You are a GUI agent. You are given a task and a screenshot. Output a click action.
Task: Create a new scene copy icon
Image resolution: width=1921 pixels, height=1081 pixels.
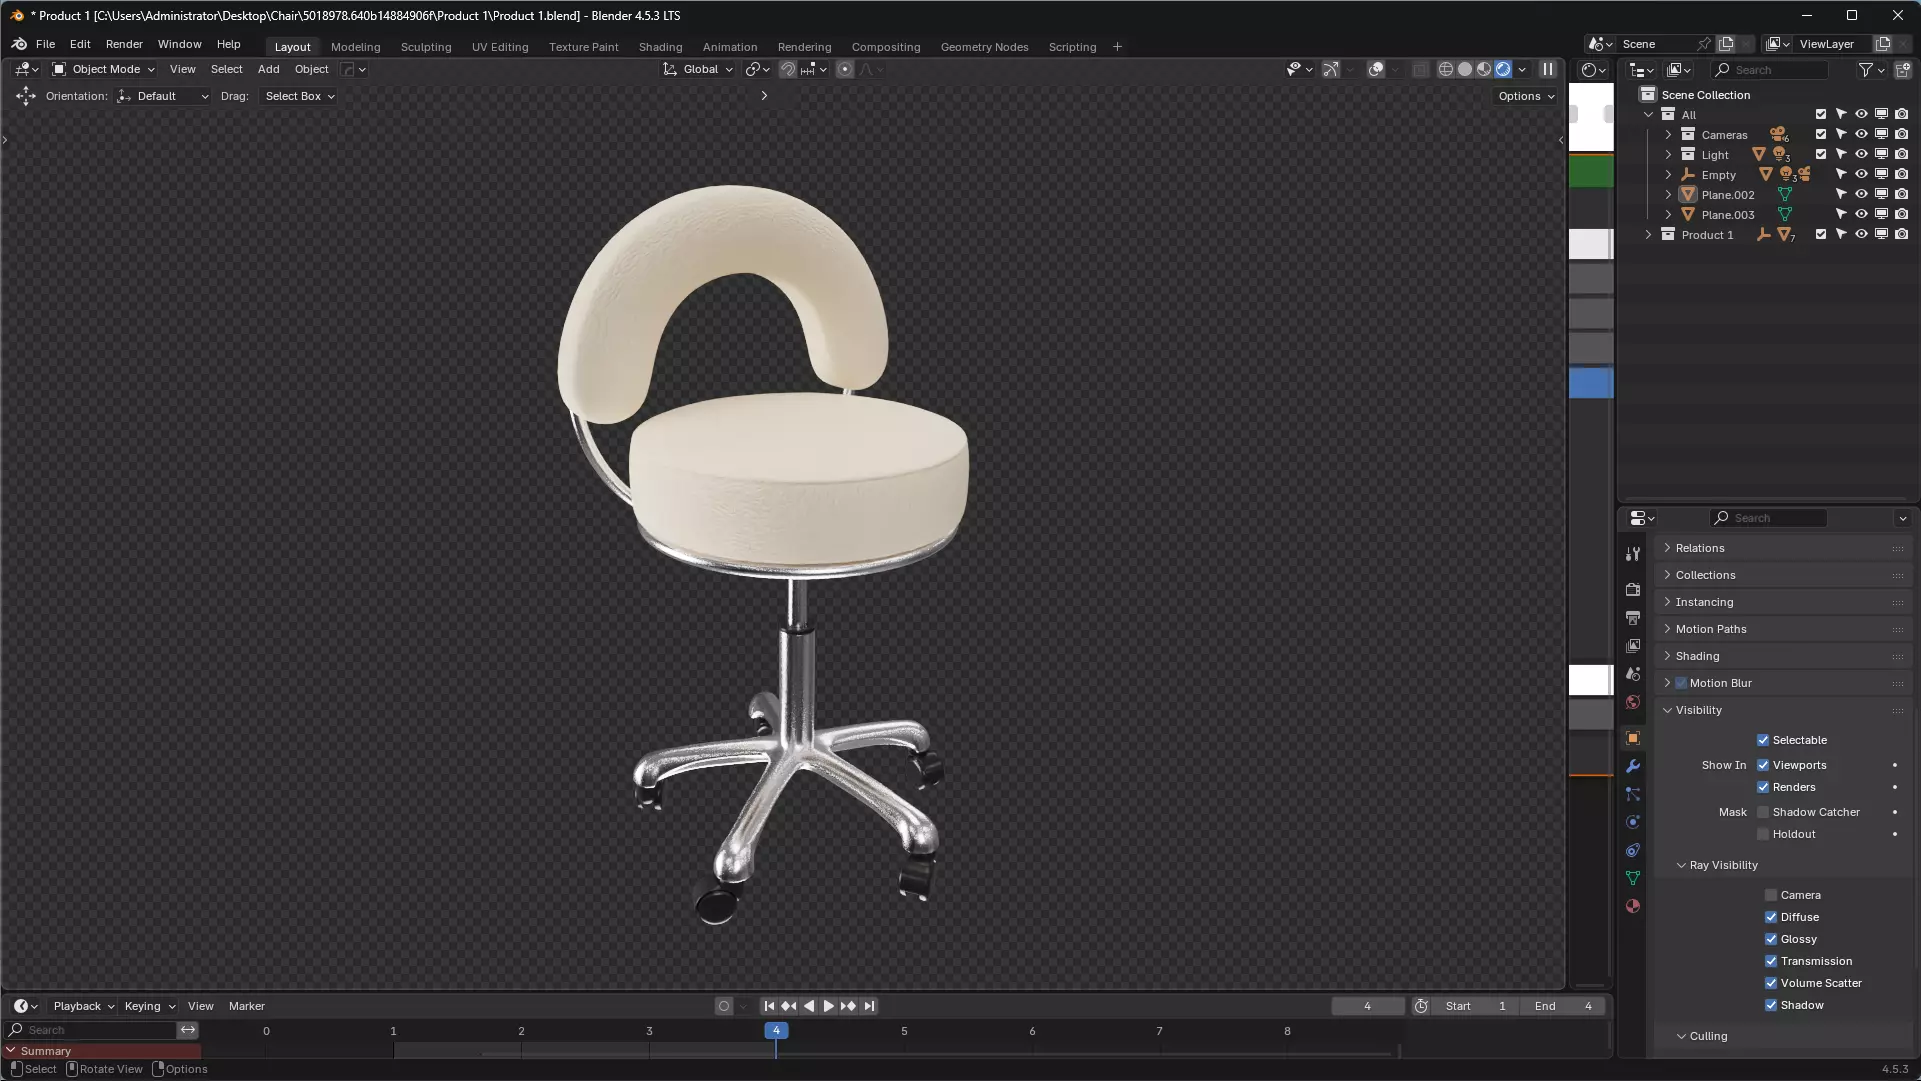pyautogui.click(x=1727, y=44)
